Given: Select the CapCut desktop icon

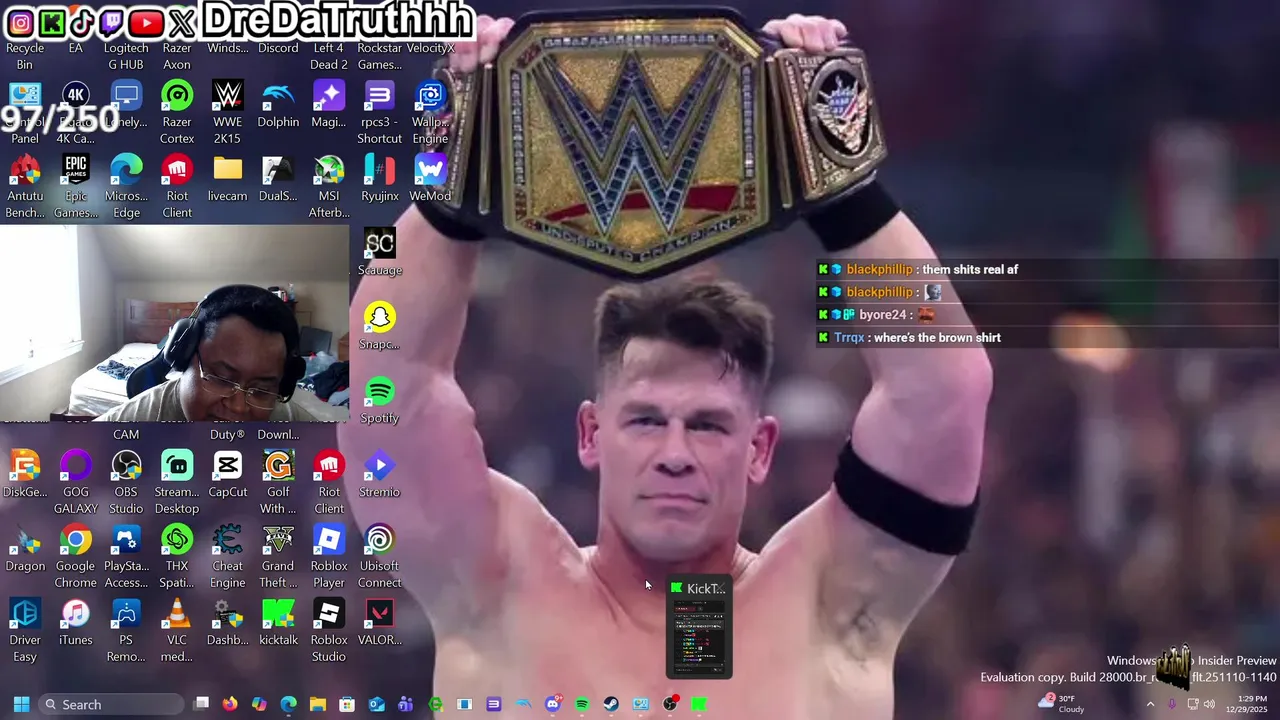Looking at the screenshot, I should click(x=228, y=475).
